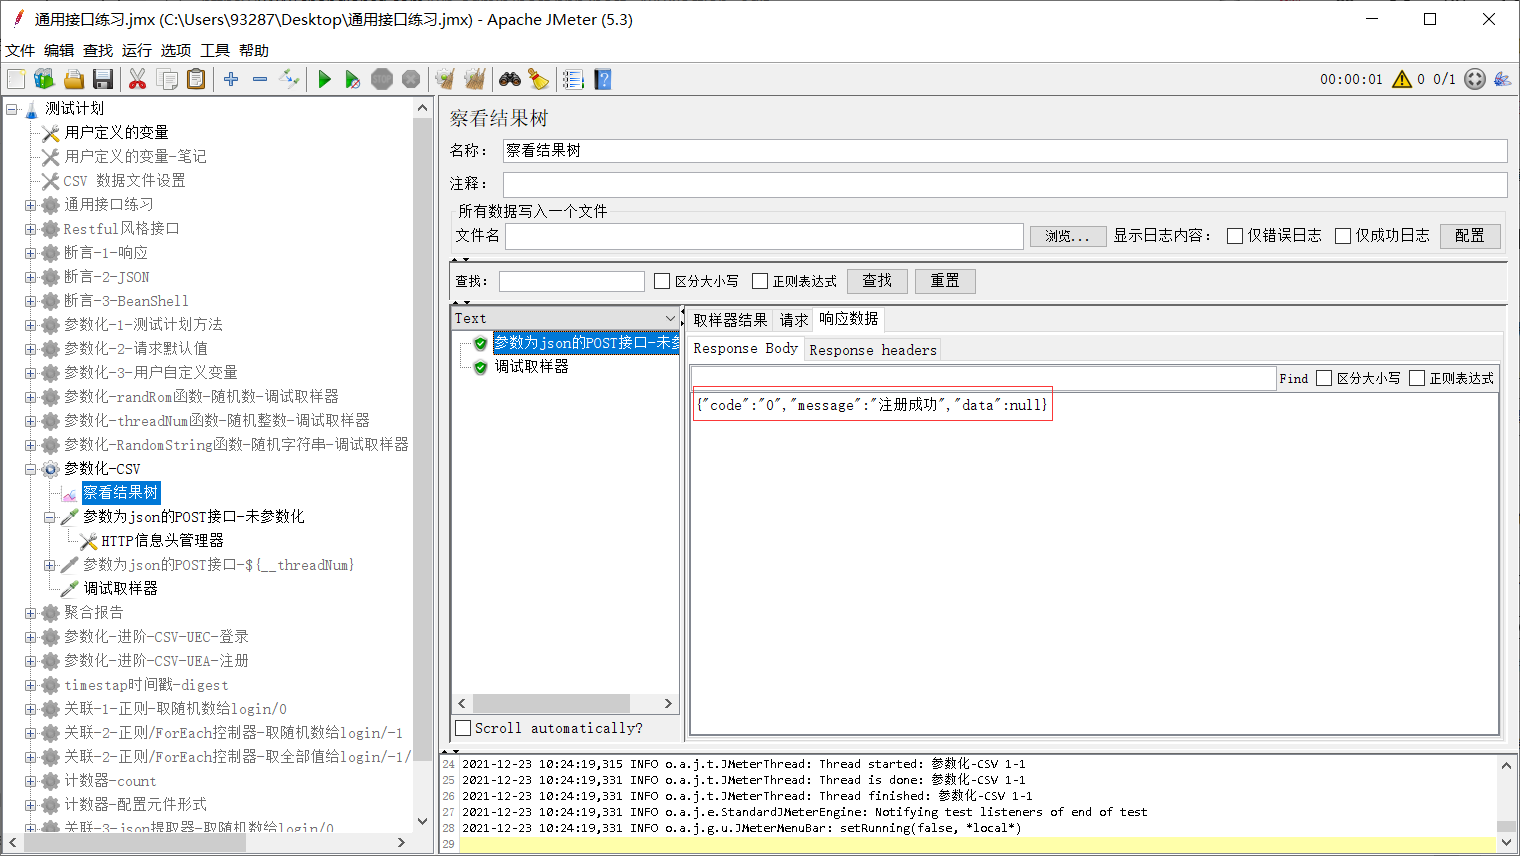Click the remote engine icon at toolbar end
Image resolution: width=1520 pixels, height=856 pixels.
pos(1502,79)
